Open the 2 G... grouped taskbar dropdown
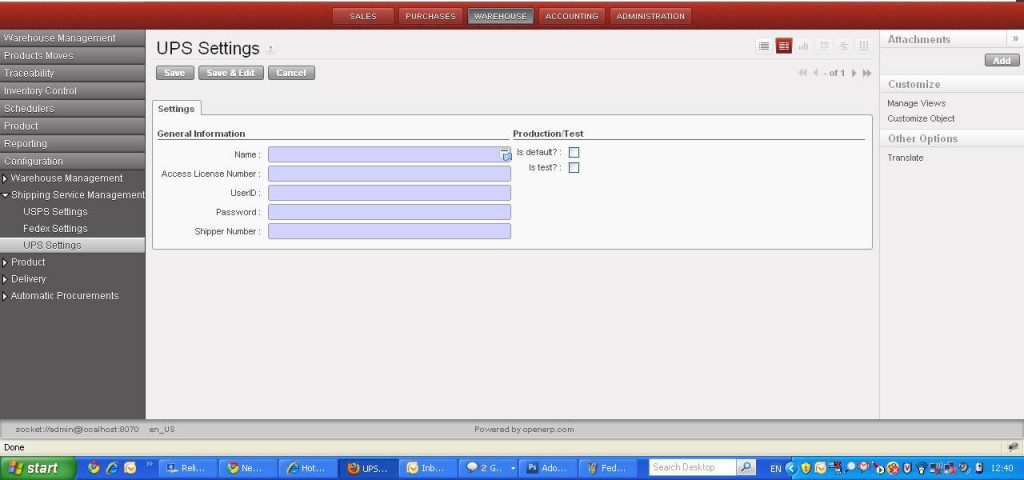Screen dimensions: 1024x480 (513, 468)
